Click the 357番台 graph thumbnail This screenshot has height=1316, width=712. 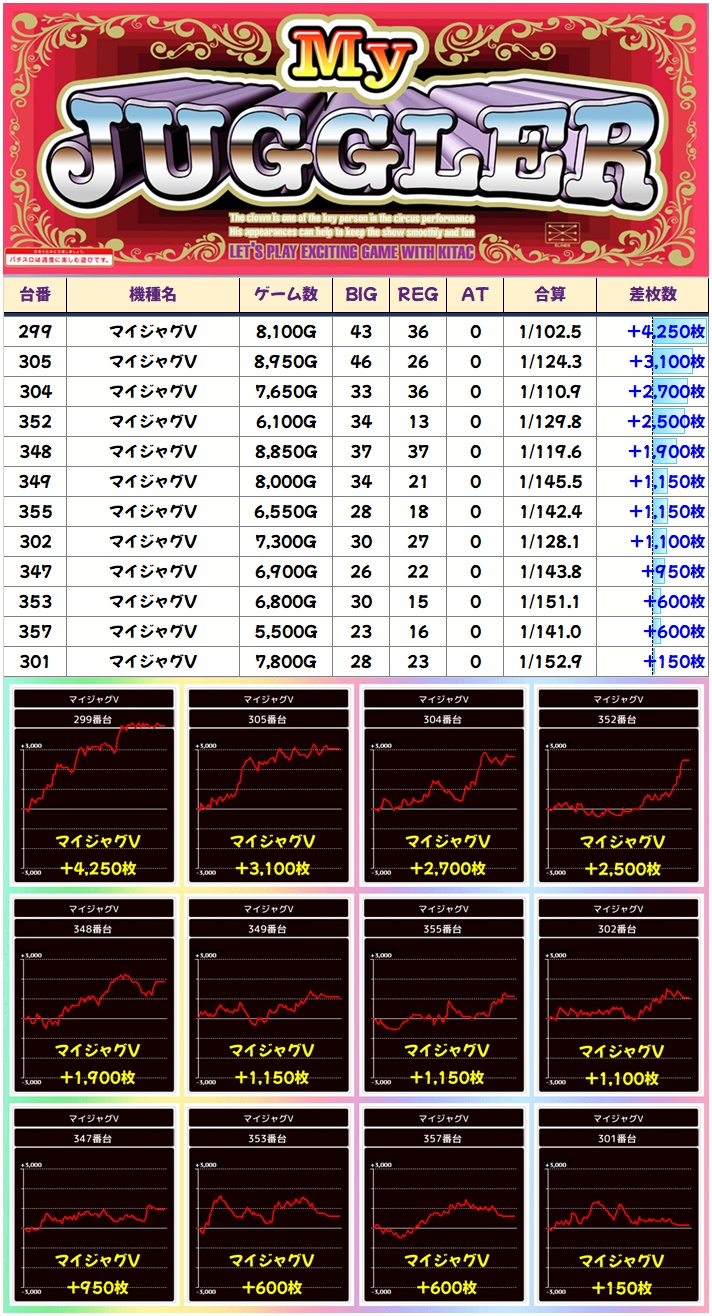point(444,1206)
